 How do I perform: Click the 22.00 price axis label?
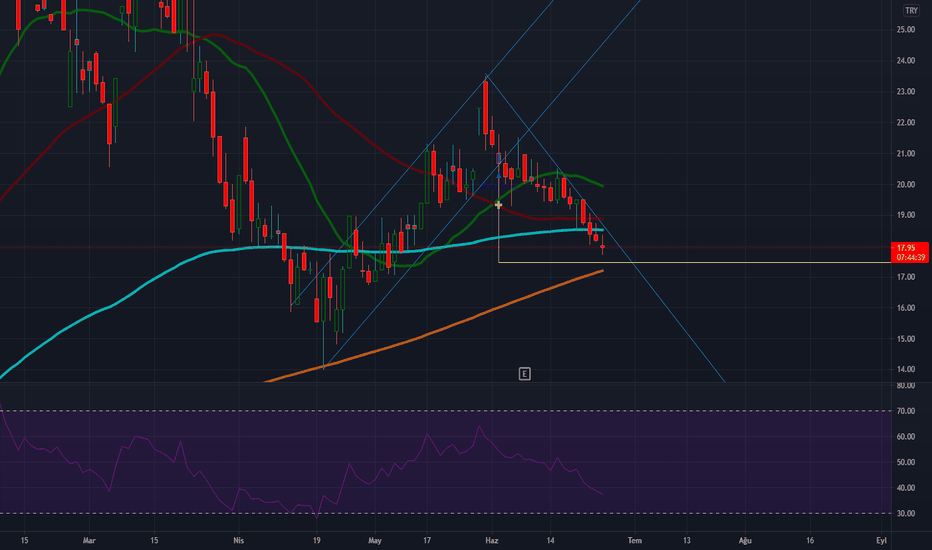[906, 122]
